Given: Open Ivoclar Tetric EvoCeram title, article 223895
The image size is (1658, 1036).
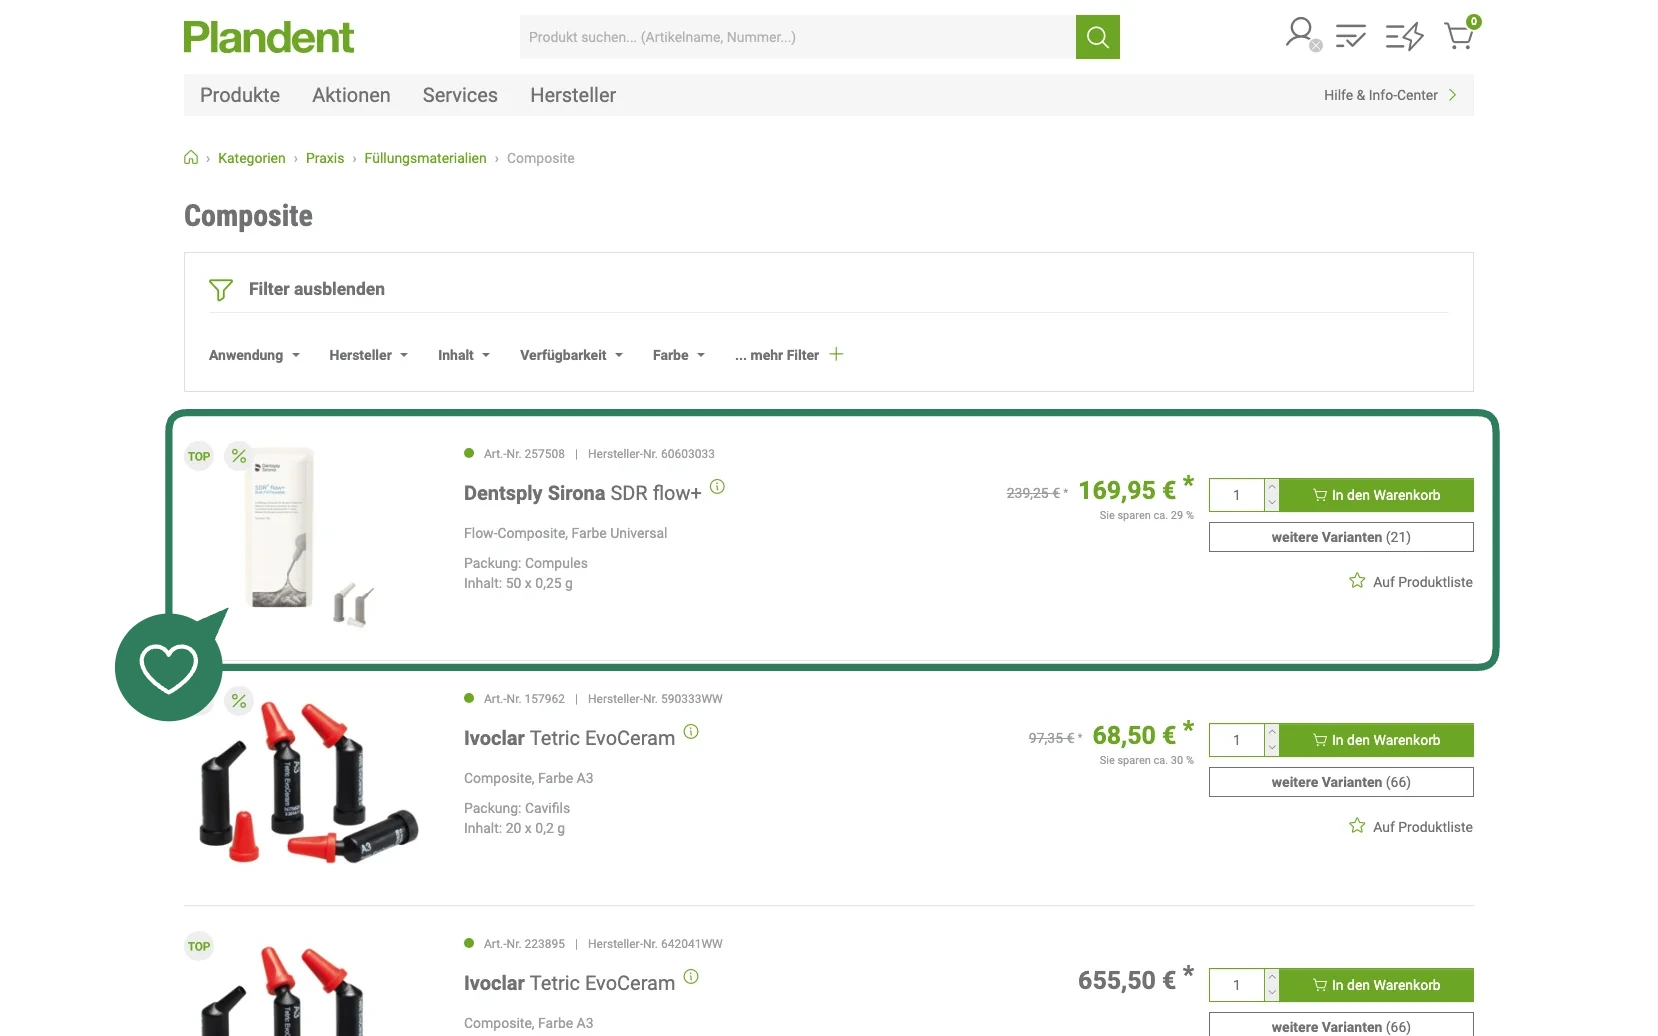Looking at the screenshot, I should (x=569, y=983).
